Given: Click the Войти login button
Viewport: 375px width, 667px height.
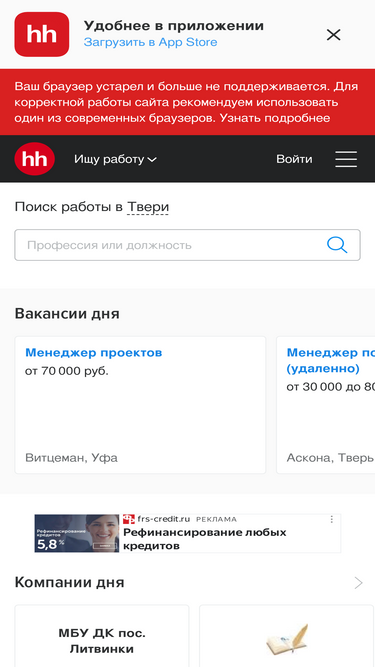Looking at the screenshot, I should (294, 159).
